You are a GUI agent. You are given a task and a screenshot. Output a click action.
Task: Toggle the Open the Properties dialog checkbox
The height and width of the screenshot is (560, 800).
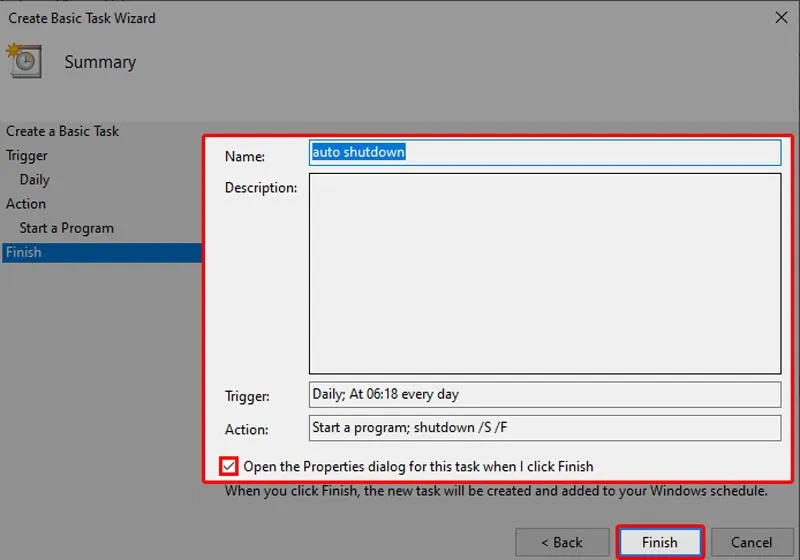[x=231, y=466]
